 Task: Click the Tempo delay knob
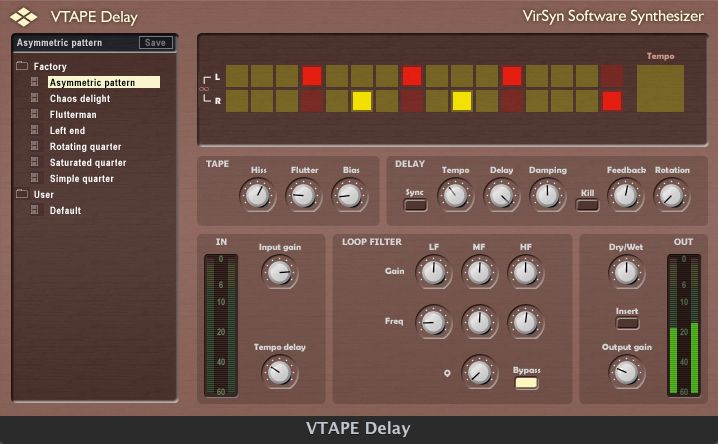[279, 372]
